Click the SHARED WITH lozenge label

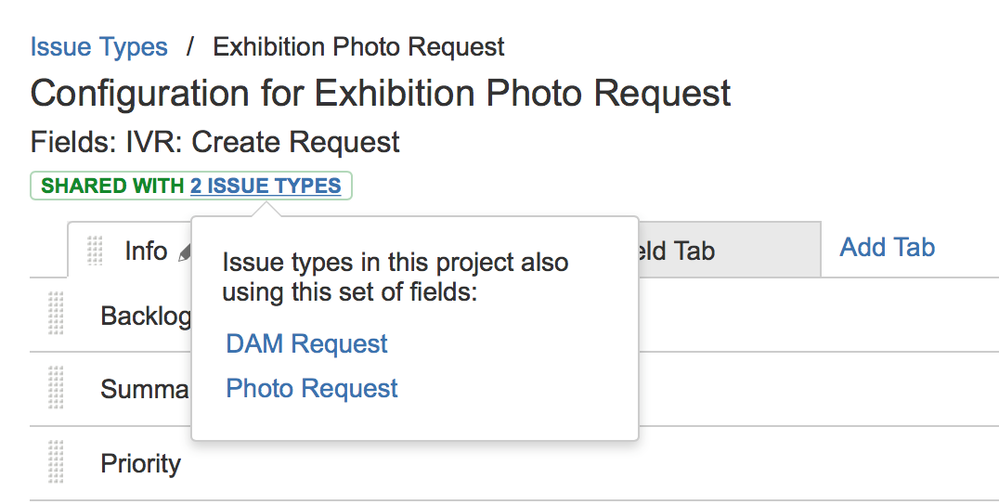(113, 186)
